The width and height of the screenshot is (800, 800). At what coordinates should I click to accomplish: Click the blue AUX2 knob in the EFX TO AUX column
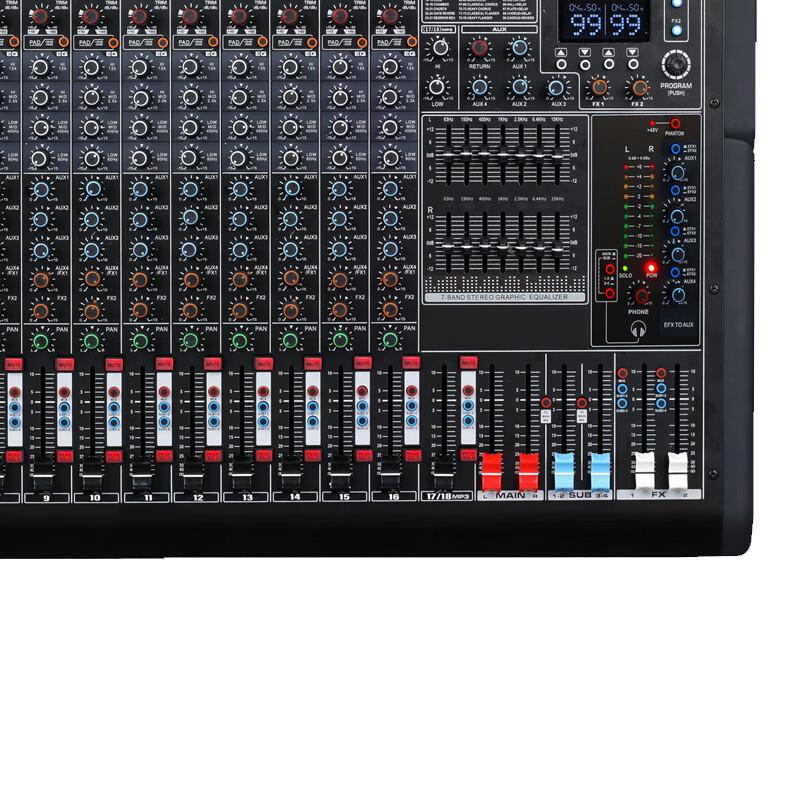pos(678,216)
